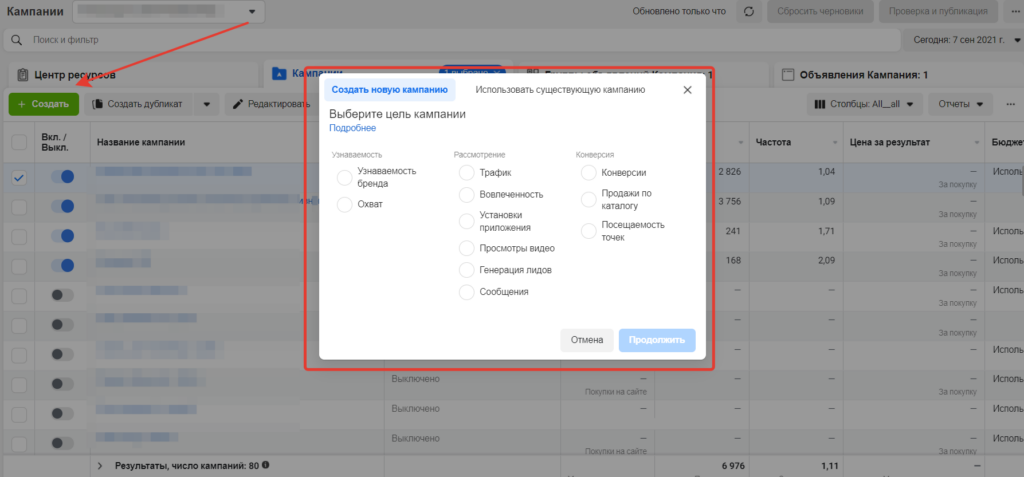Click the search magnifier icon
Image resolution: width=1024 pixels, height=477 pixels.
click(x=18, y=41)
